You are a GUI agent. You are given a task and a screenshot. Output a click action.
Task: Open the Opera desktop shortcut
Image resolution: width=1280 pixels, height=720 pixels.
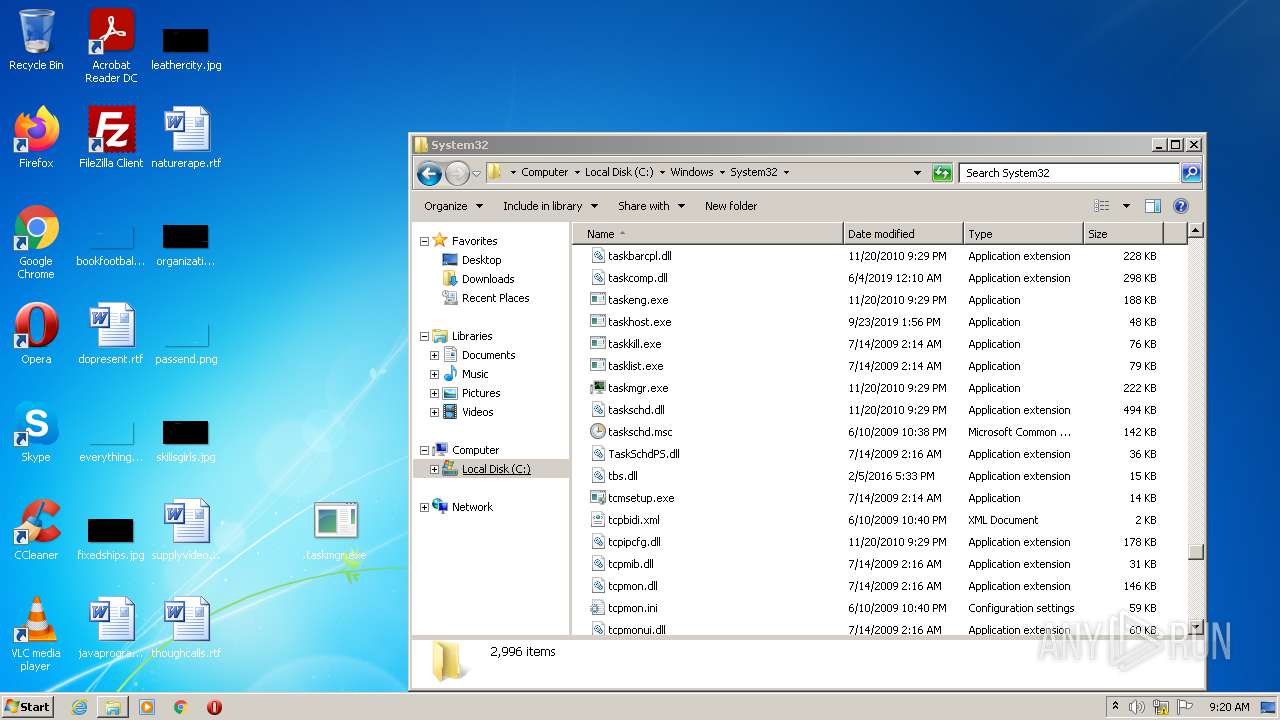coord(36,334)
